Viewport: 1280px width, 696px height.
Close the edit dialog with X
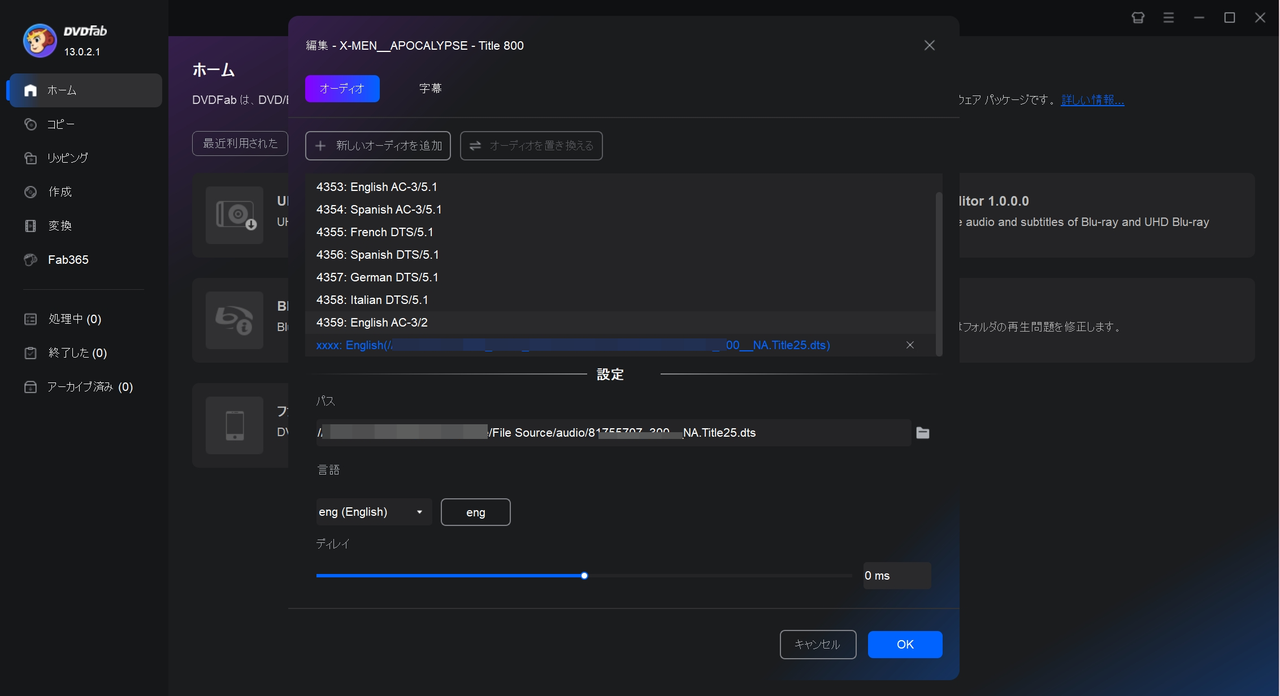pos(930,45)
